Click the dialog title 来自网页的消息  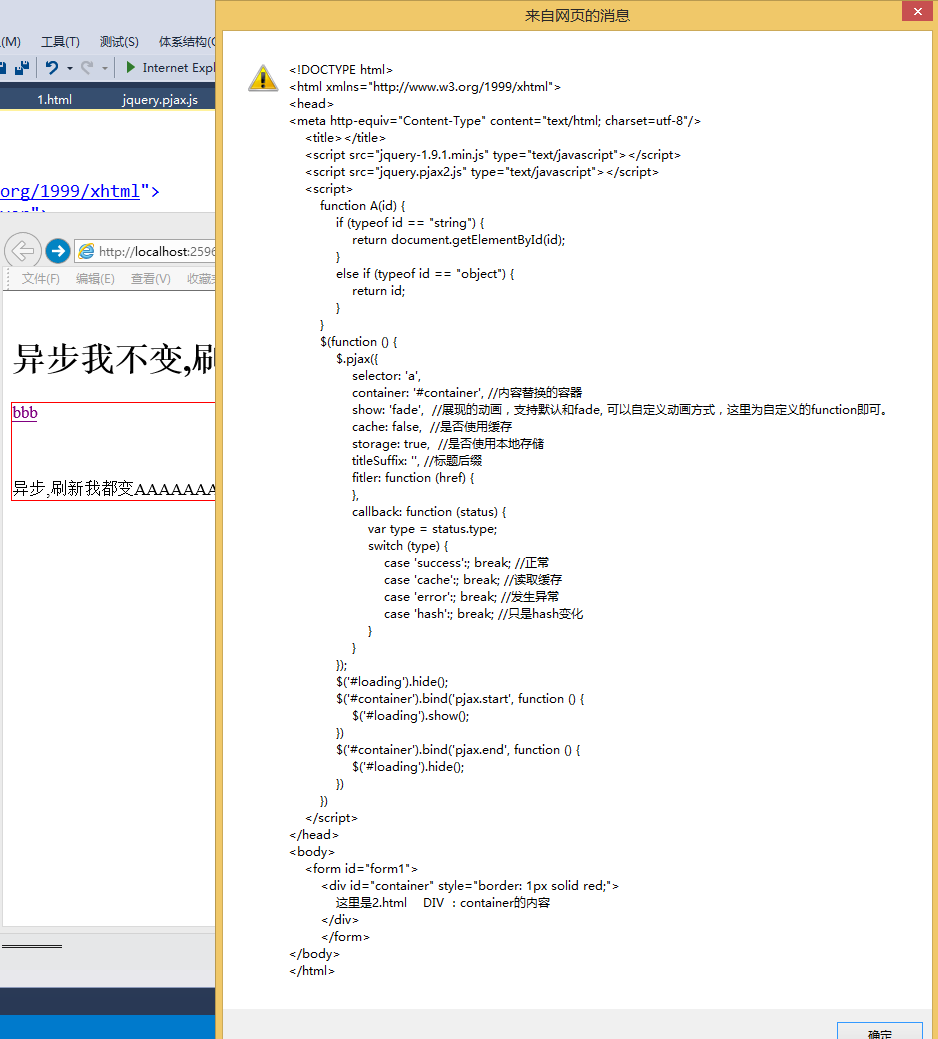[577, 15]
